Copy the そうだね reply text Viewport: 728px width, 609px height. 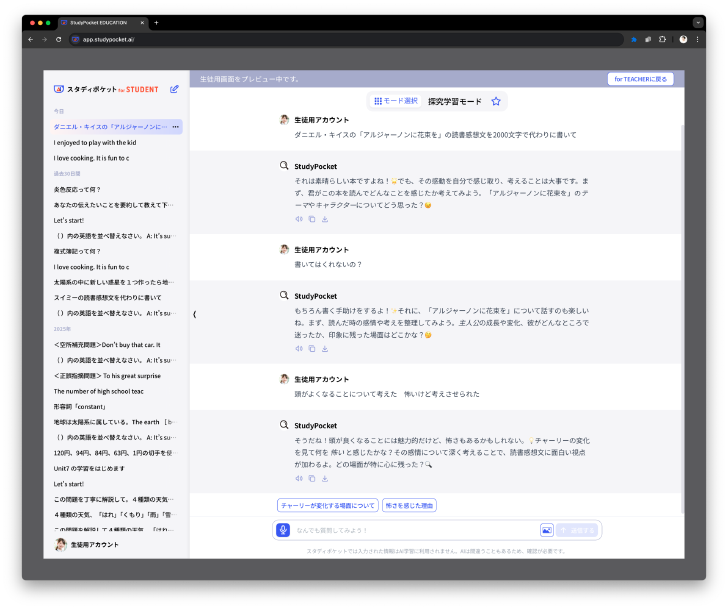pyautogui.click(x=312, y=478)
